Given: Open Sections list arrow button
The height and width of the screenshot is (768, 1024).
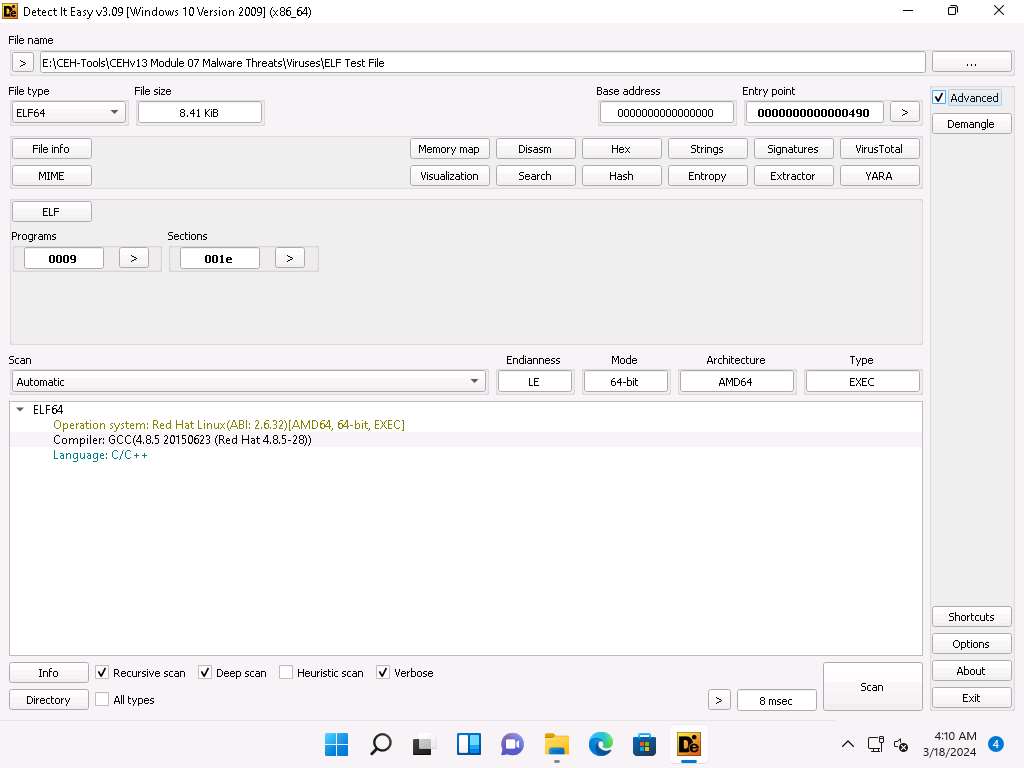Looking at the screenshot, I should pos(289,258).
